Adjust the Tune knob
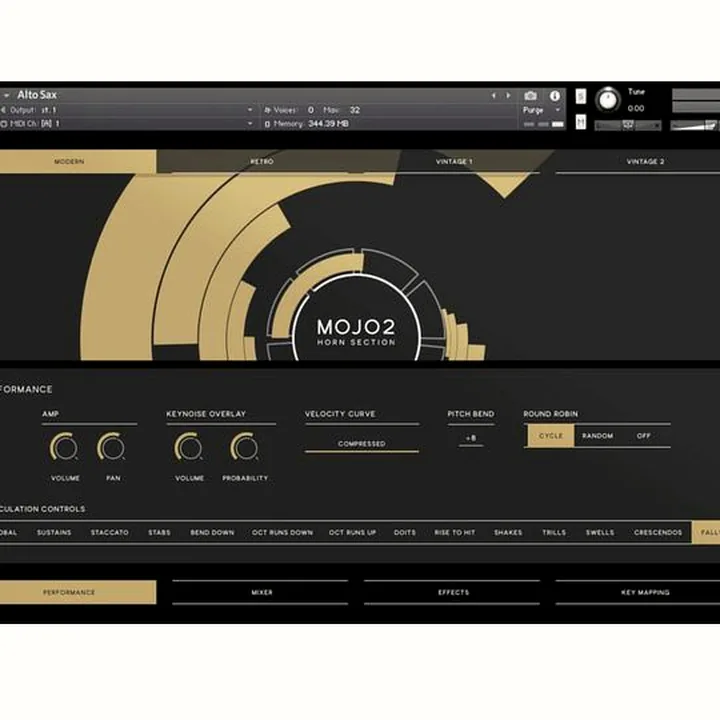This screenshot has height=720, width=720. point(608,99)
